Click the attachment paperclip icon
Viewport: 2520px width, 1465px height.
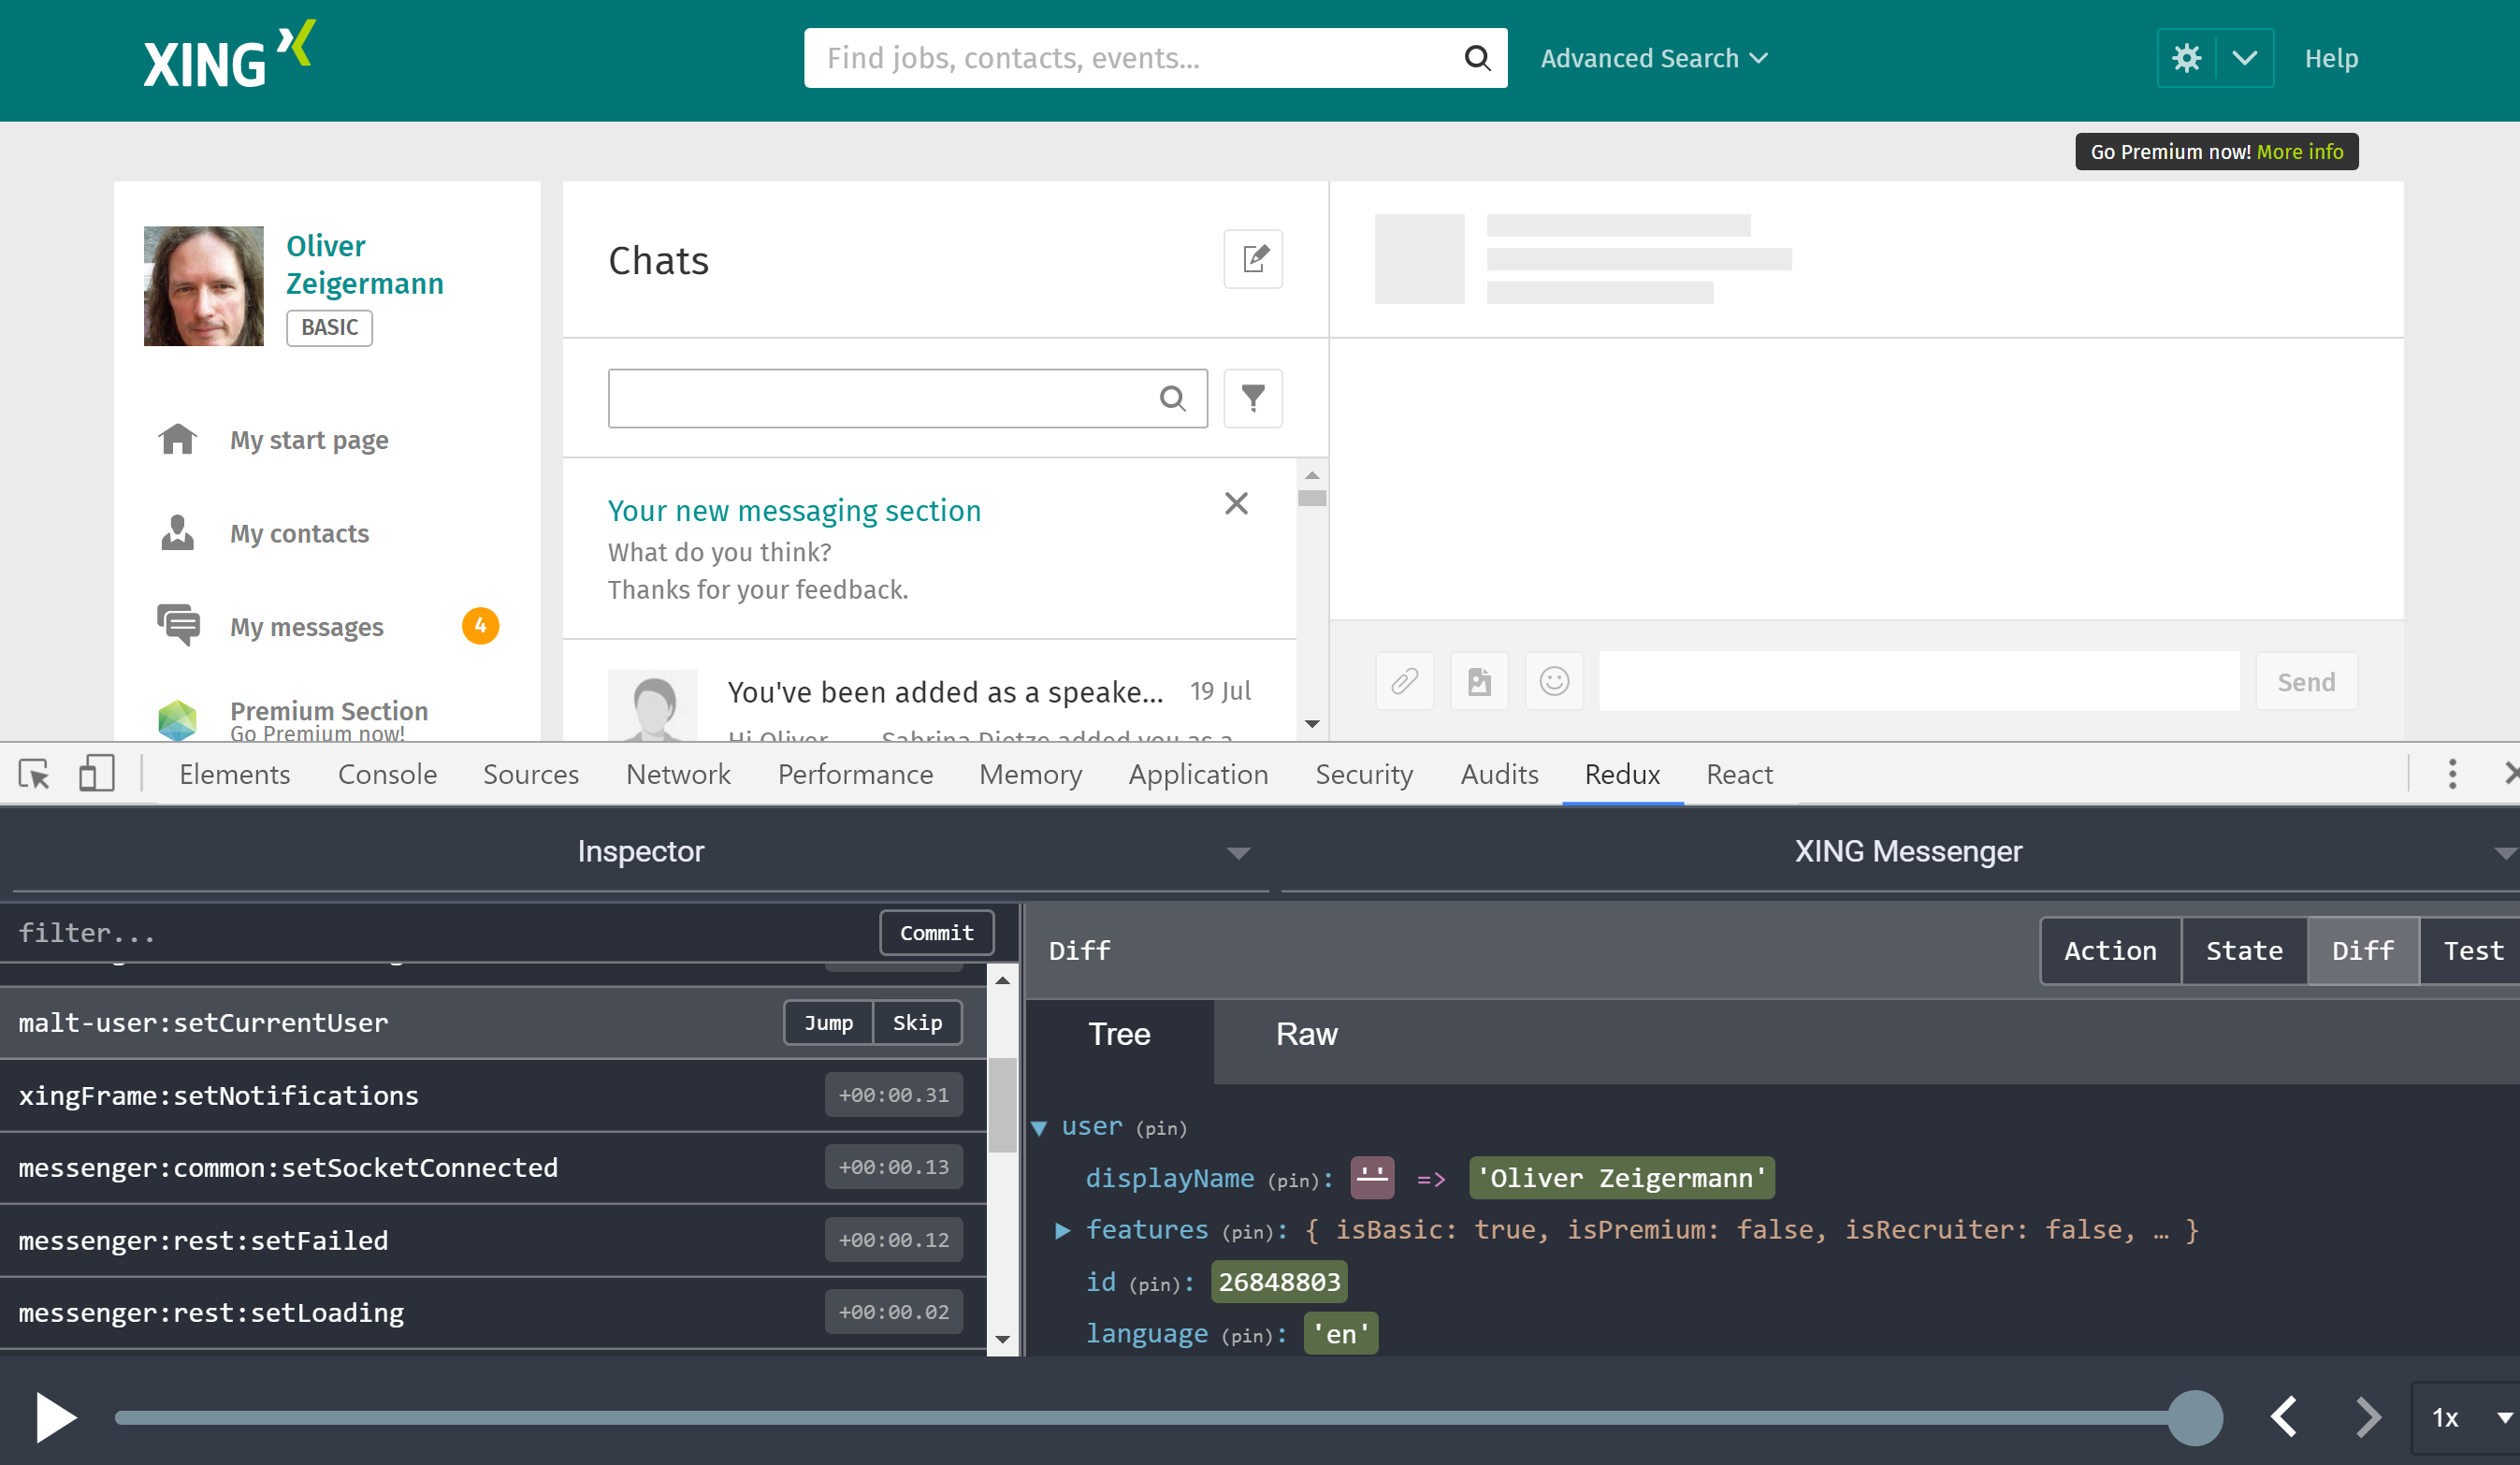[x=1404, y=681]
